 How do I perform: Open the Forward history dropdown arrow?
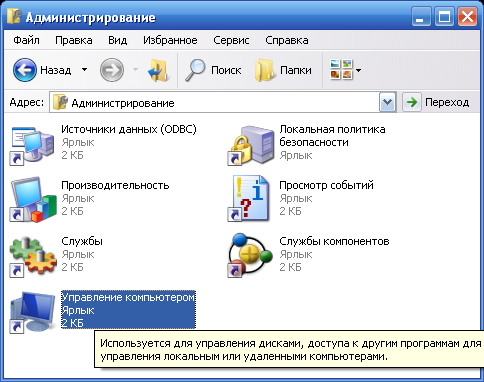135,70
